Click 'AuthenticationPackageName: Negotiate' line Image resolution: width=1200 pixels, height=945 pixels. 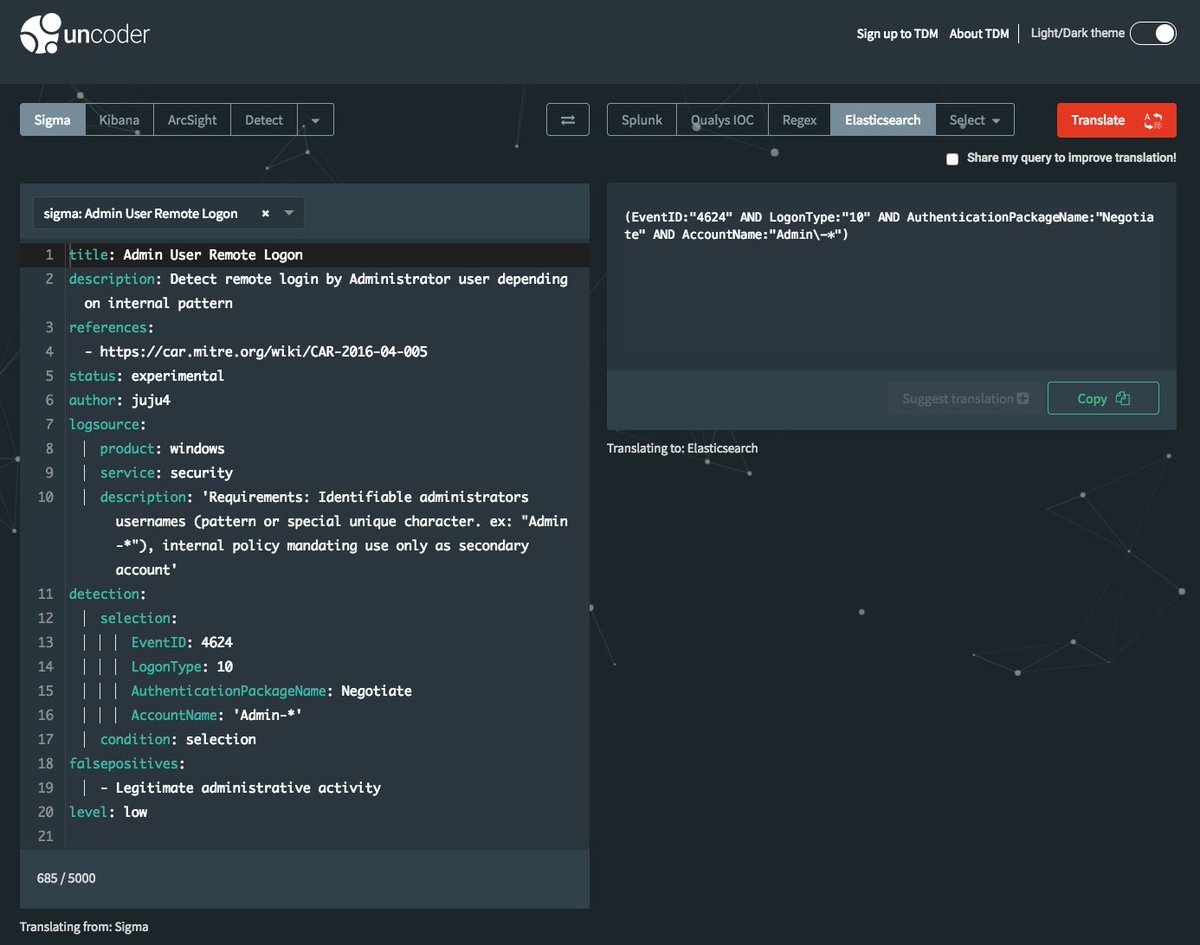pyautogui.click(x=271, y=691)
